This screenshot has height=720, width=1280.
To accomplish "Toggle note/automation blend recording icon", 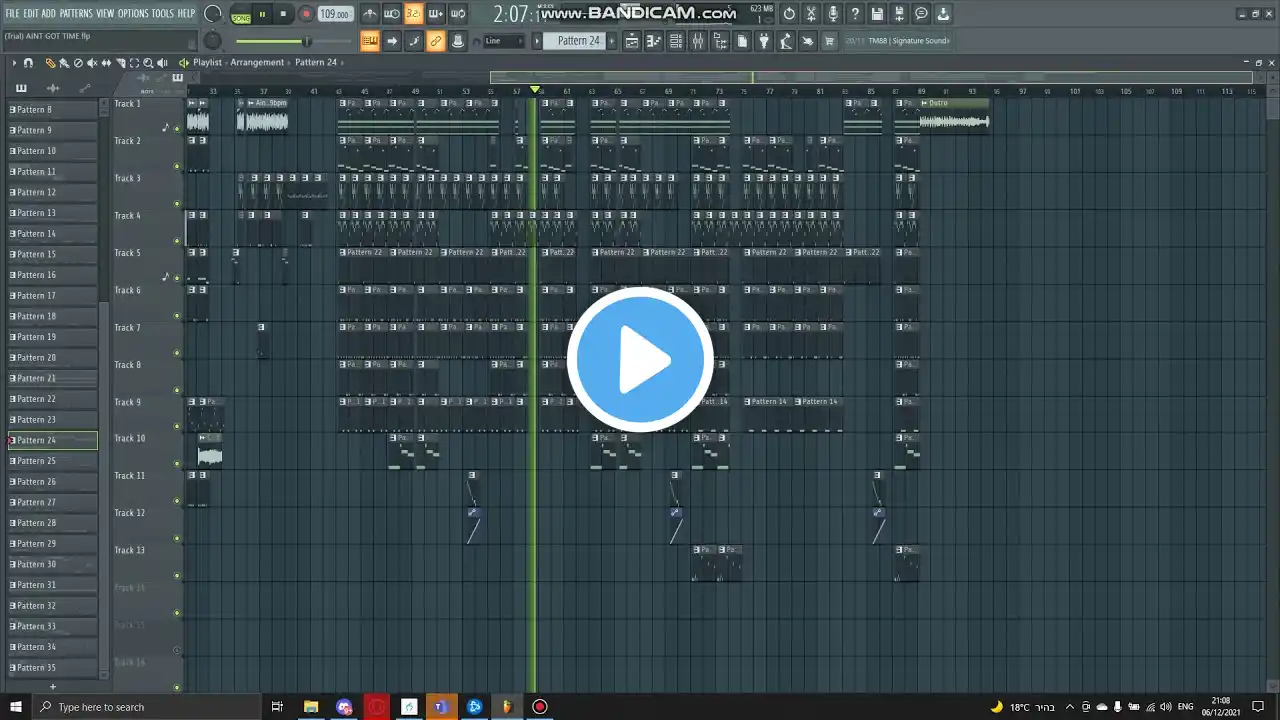I will (414, 41).
